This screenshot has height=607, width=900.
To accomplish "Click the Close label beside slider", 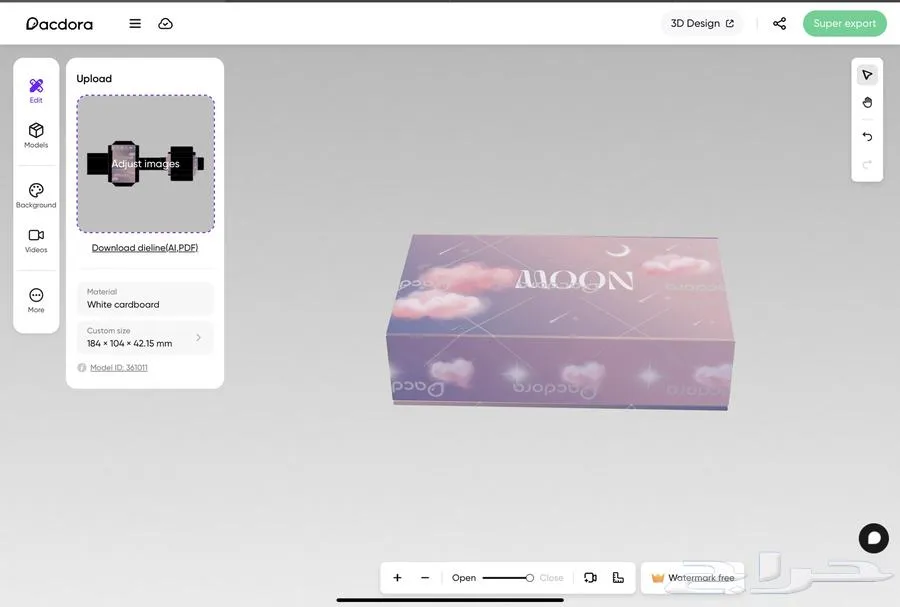I will pos(552,578).
